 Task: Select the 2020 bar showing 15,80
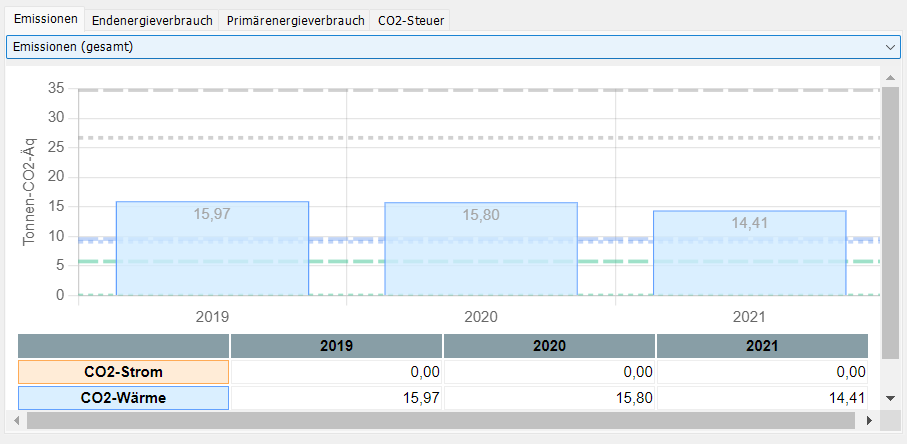pos(481,250)
